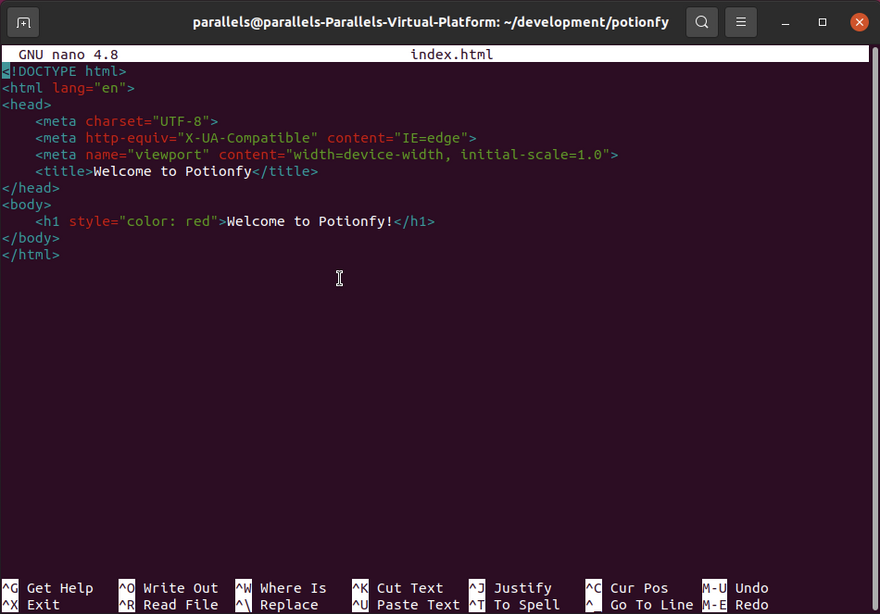Close the terminal window
This screenshot has width=880, height=614.
point(858,22)
